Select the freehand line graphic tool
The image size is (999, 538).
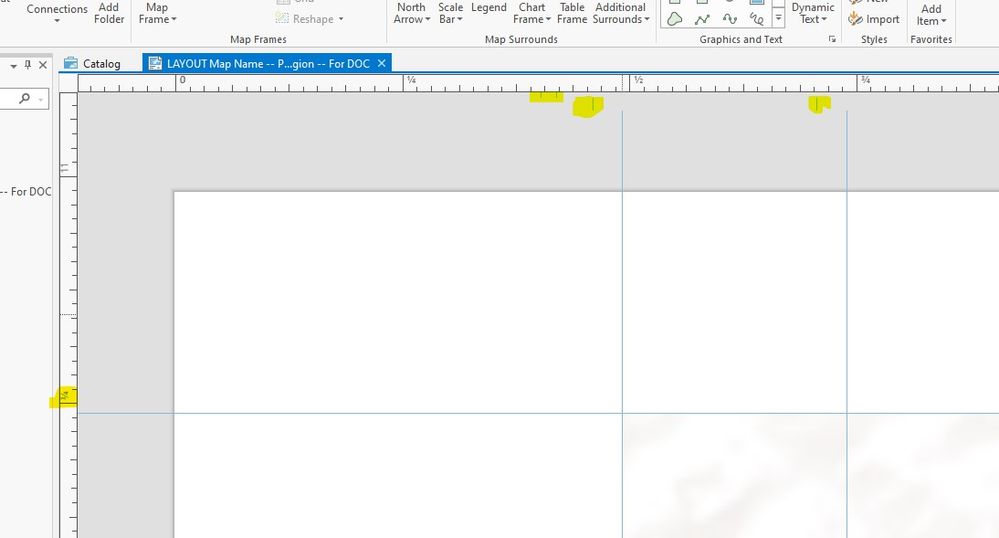[757, 19]
